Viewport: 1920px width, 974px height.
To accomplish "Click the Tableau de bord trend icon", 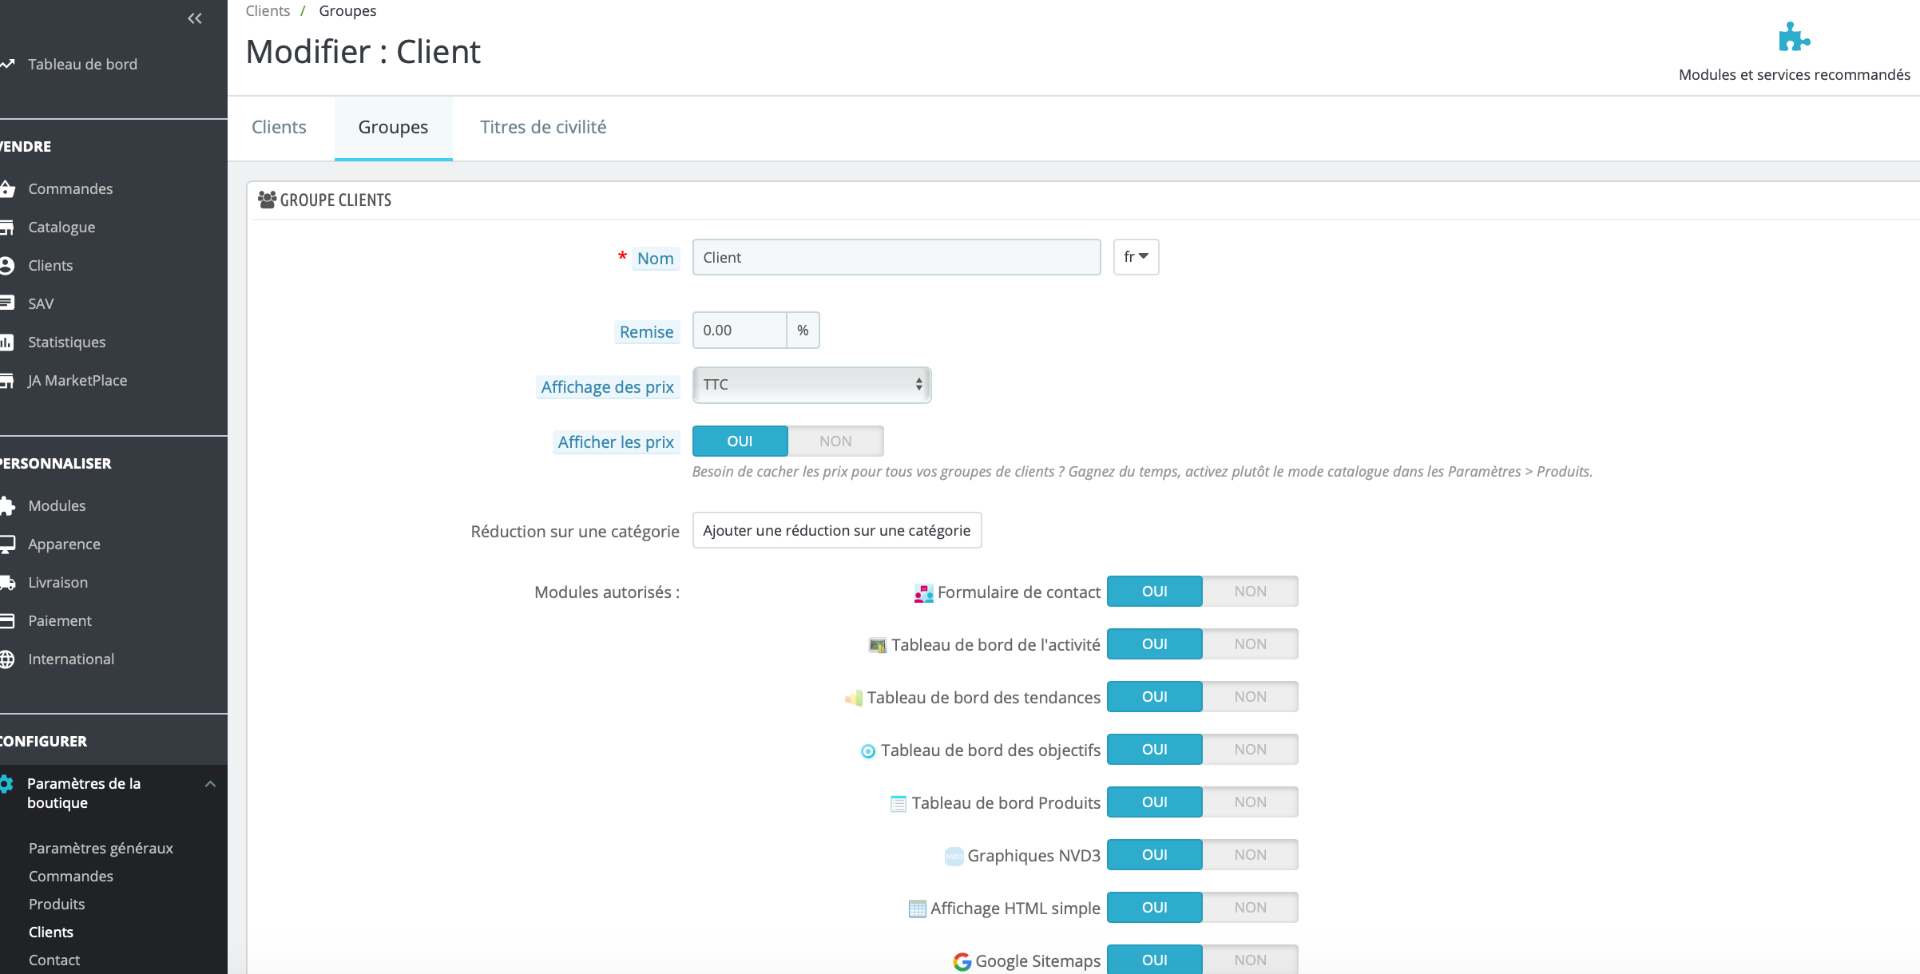I will pyautogui.click(x=7, y=64).
